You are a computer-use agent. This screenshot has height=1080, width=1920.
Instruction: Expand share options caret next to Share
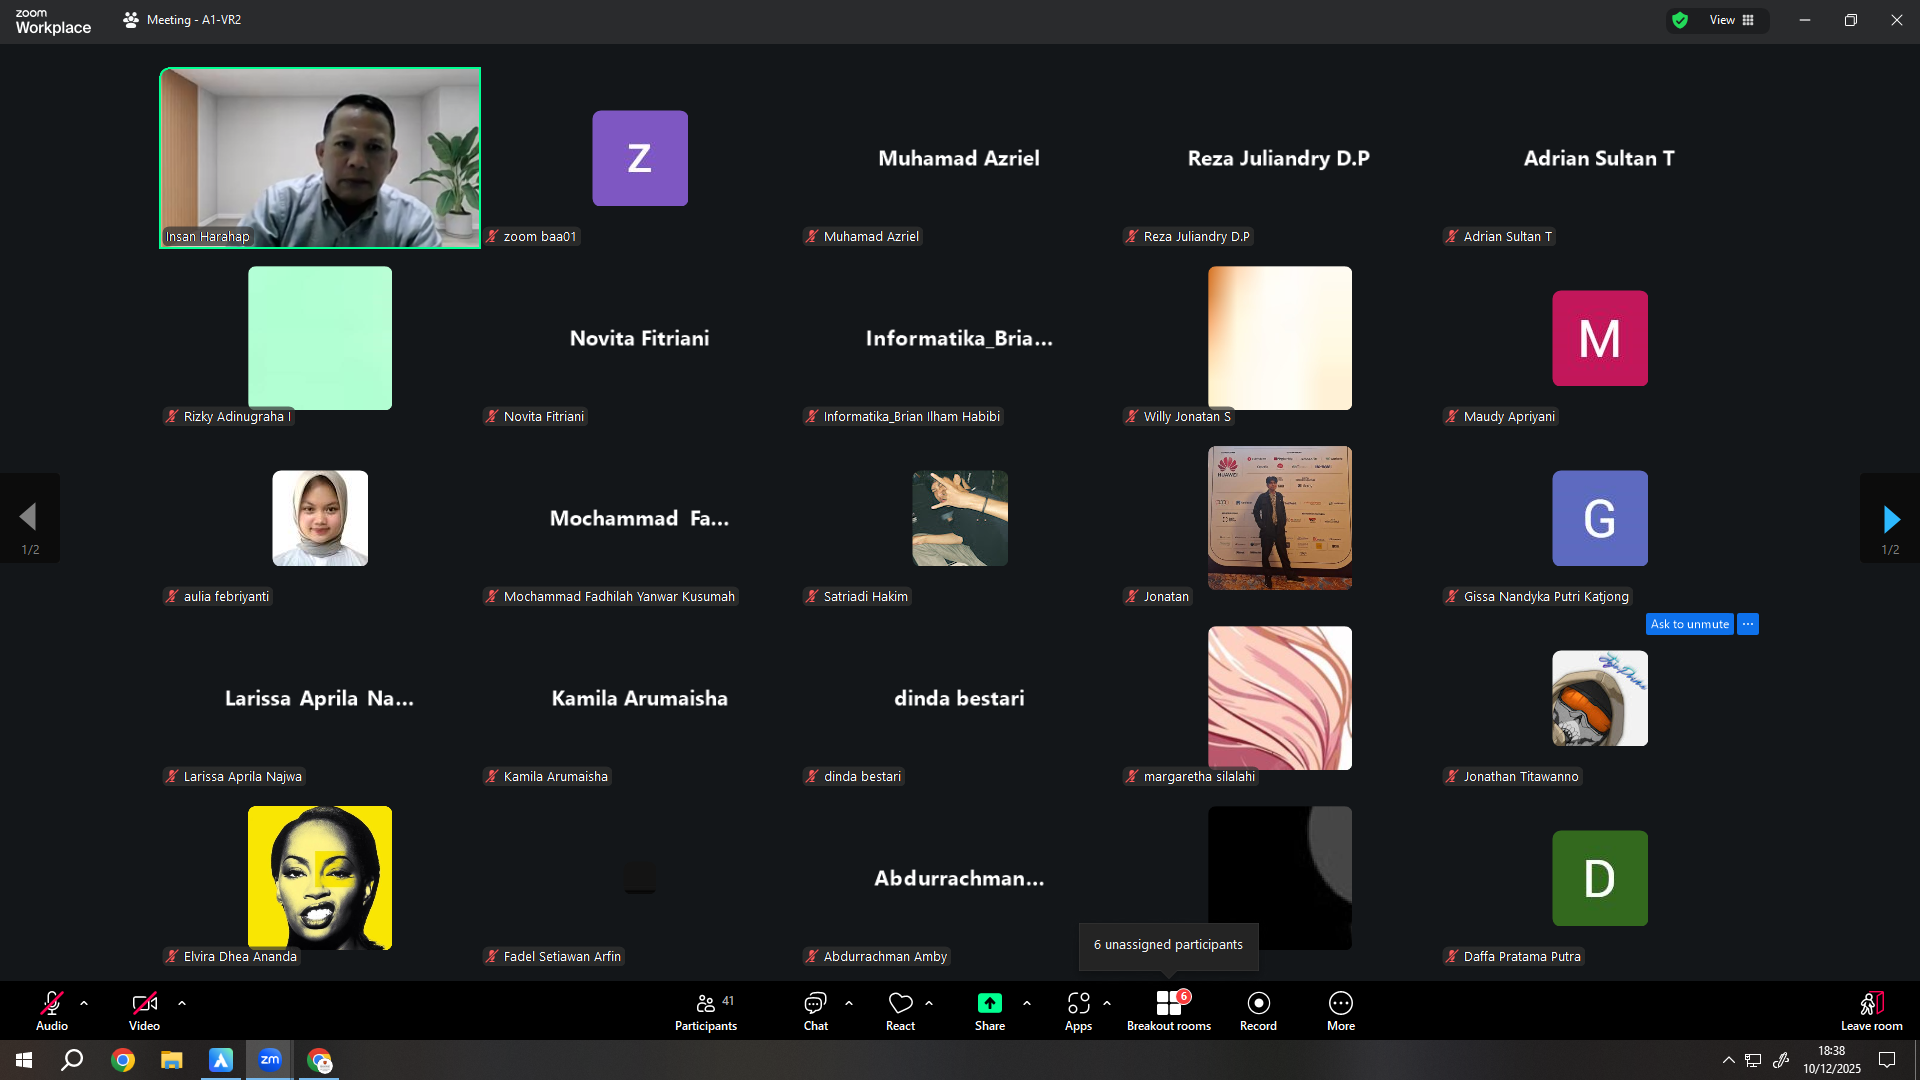(x=1027, y=1003)
